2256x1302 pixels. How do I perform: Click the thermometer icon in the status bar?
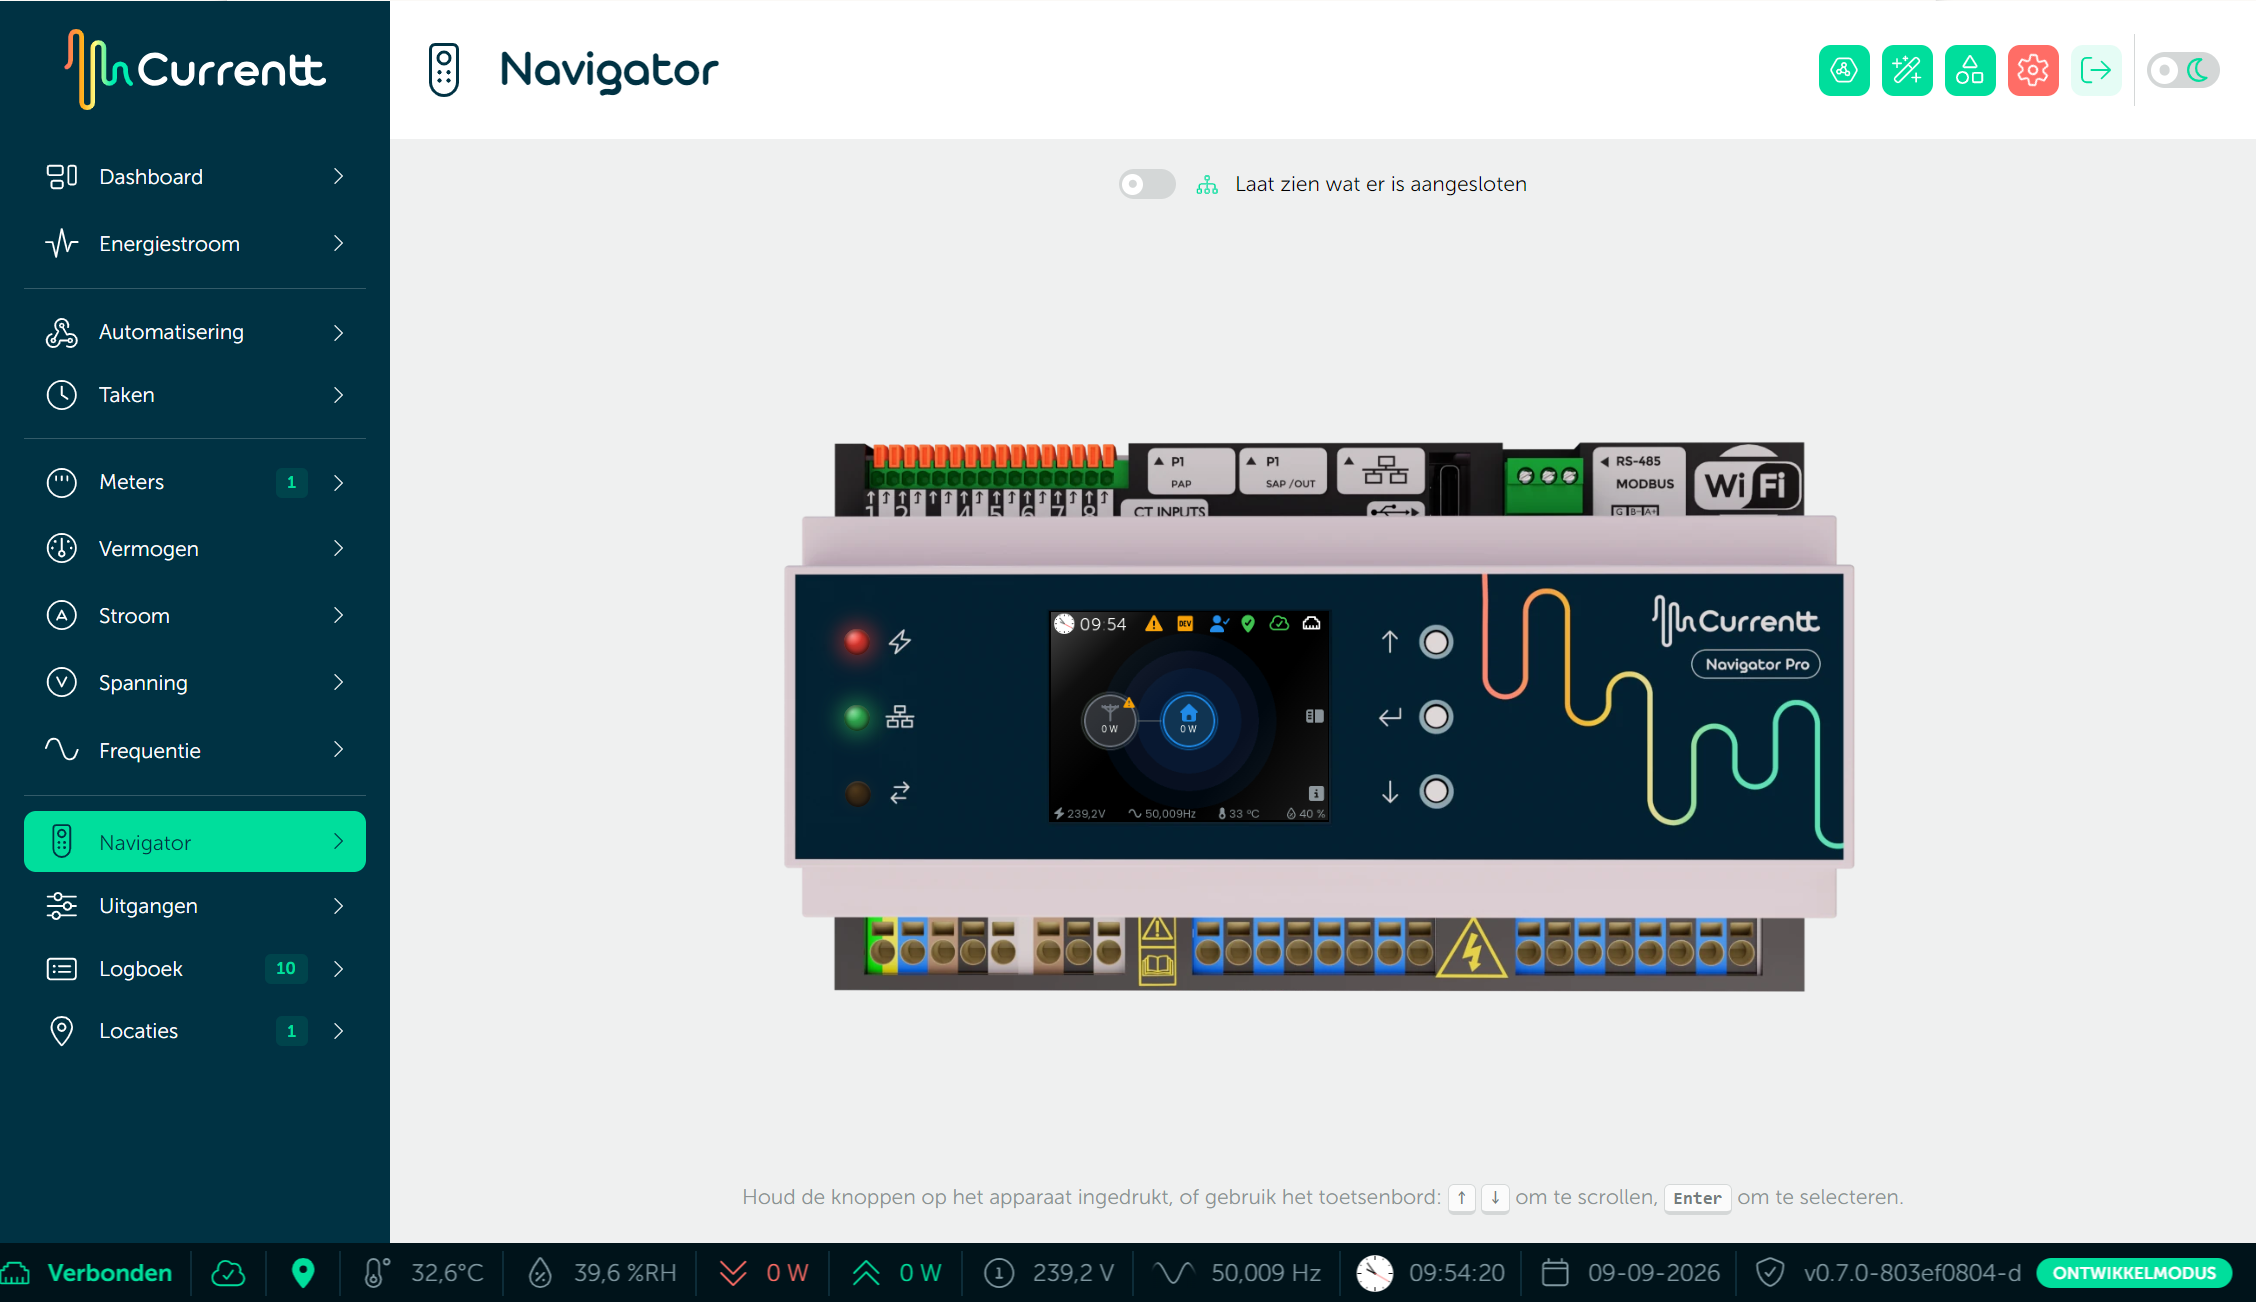375,1273
